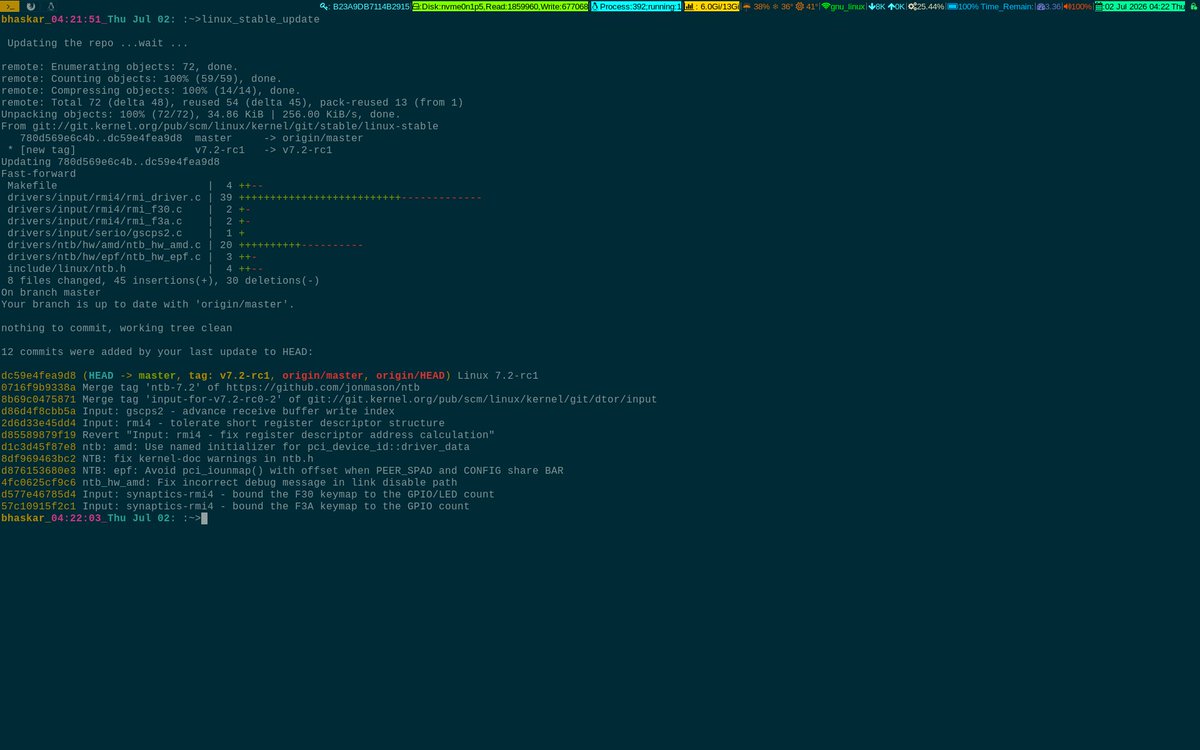The image size is (1200, 750).
Task: Click the 38% status indicator
Action: coord(756,7)
